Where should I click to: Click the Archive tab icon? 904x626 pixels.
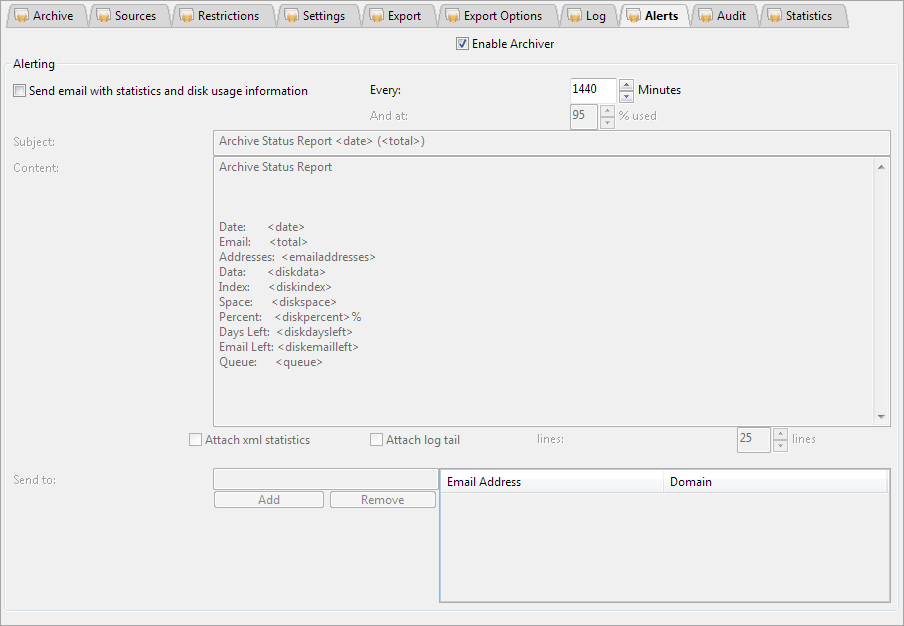coord(21,16)
